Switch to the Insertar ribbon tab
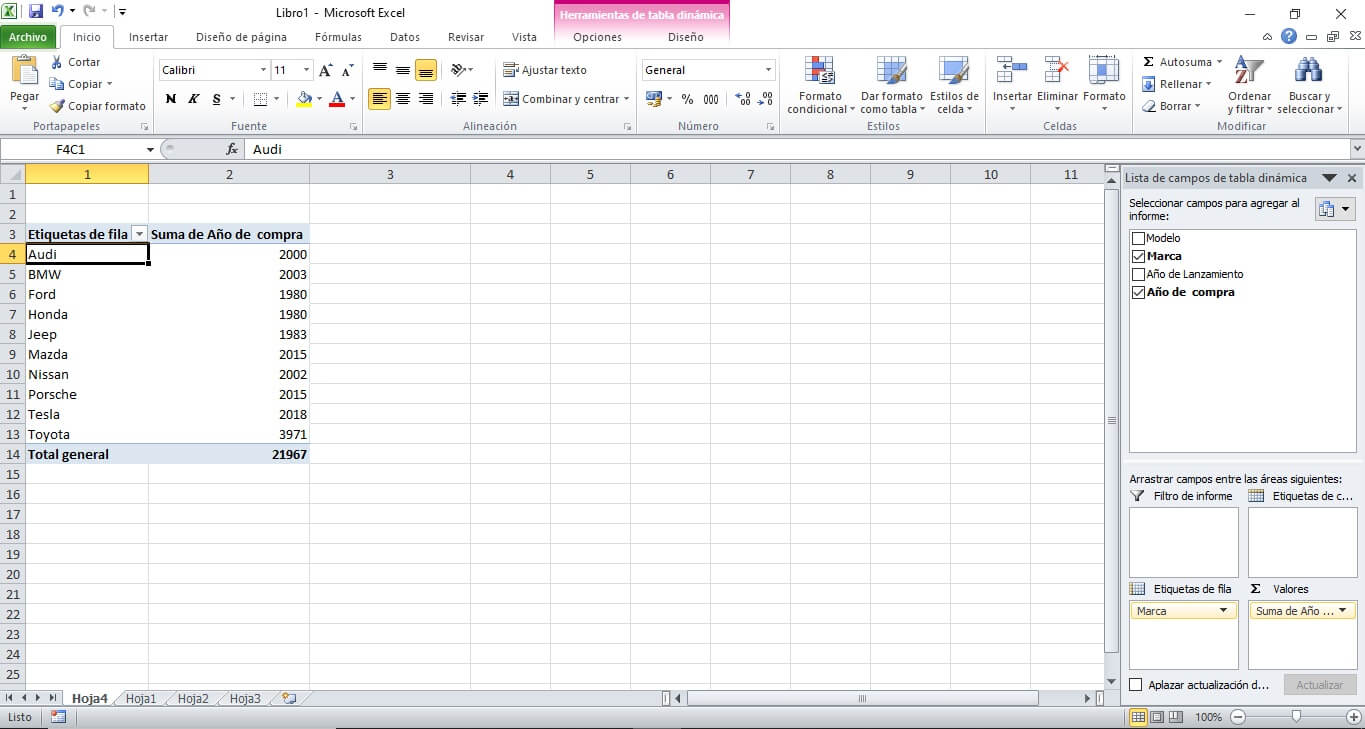The height and width of the screenshot is (729, 1365). tap(149, 37)
